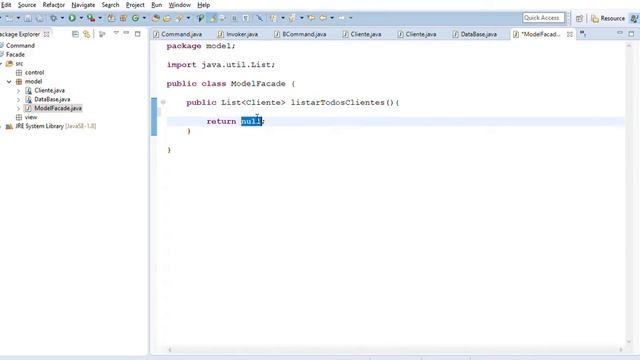Open the New button dropdown arrow

[x=18, y=18]
